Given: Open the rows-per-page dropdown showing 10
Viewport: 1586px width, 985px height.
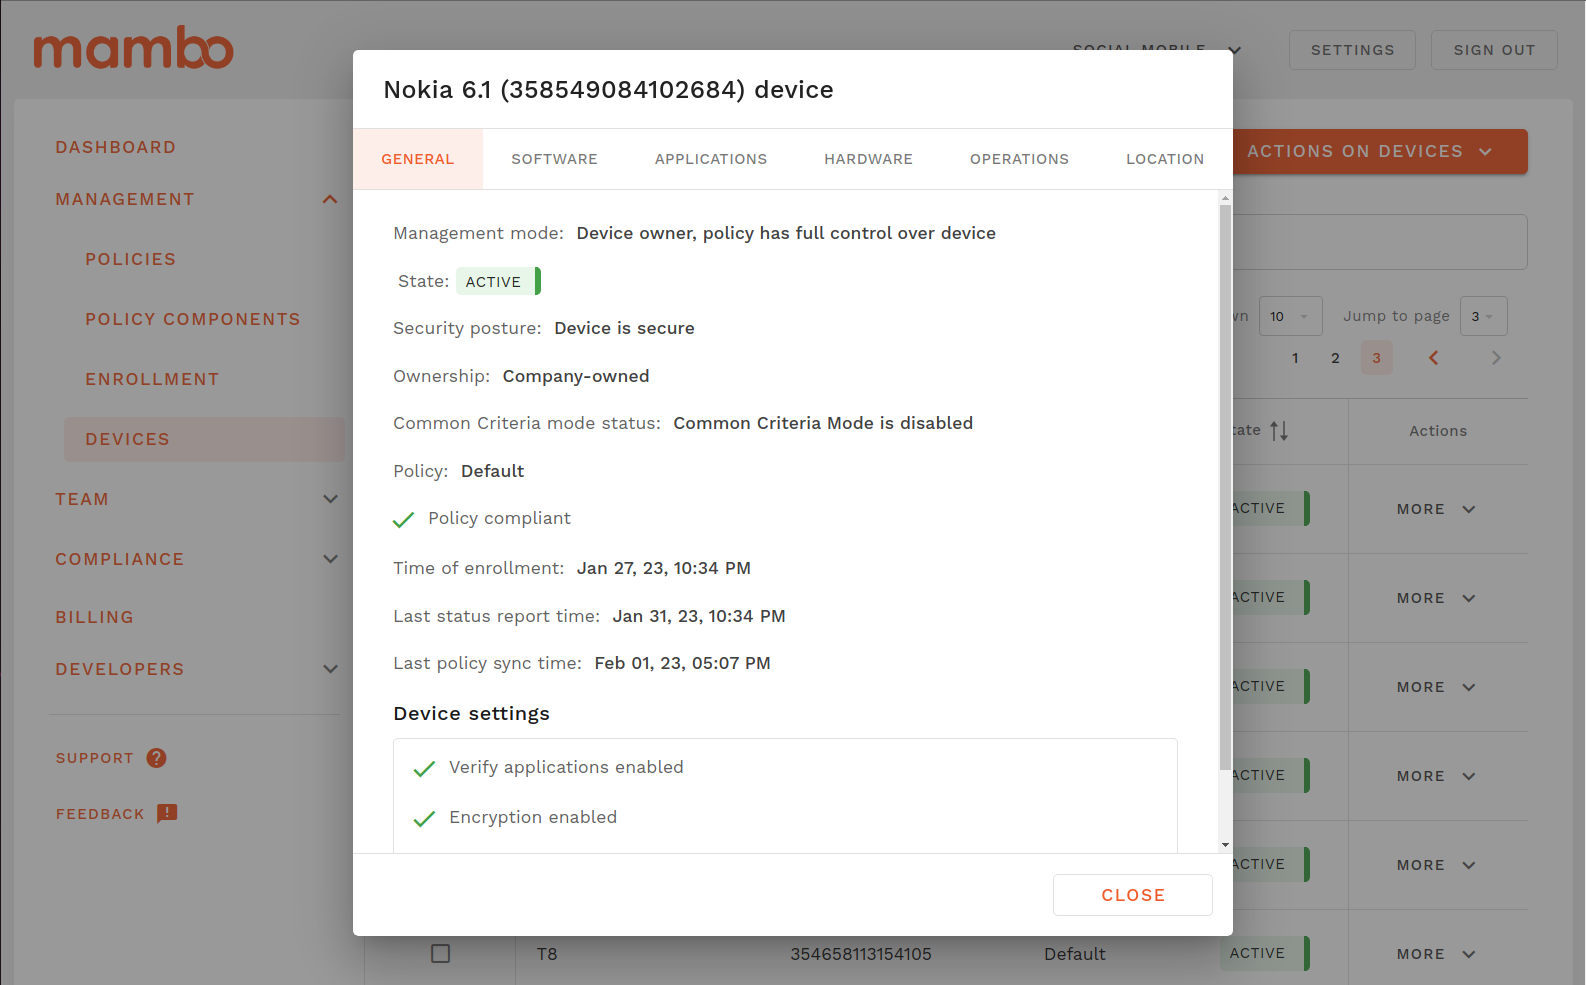Looking at the screenshot, I should tap(1290, 316).
